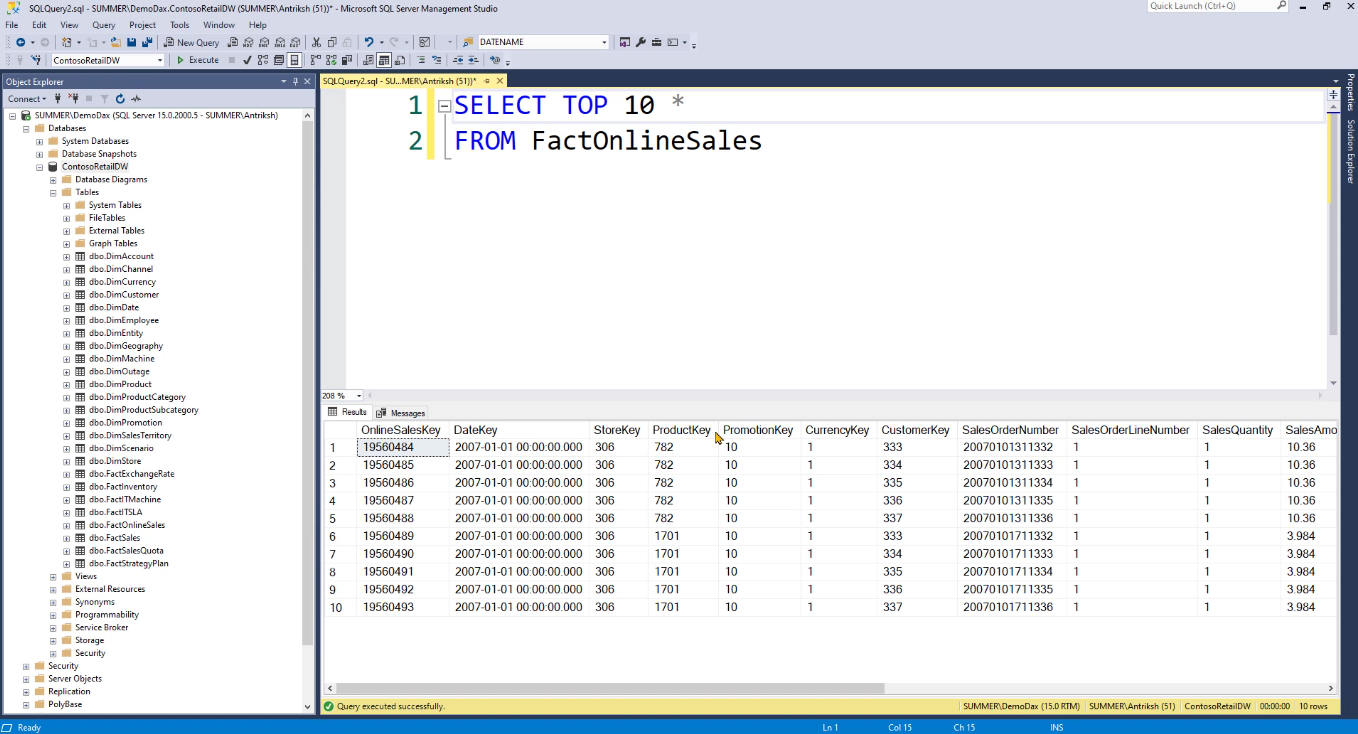Open the Window menu
This screenshot has width=1358, height=734.
coord(219,25)
